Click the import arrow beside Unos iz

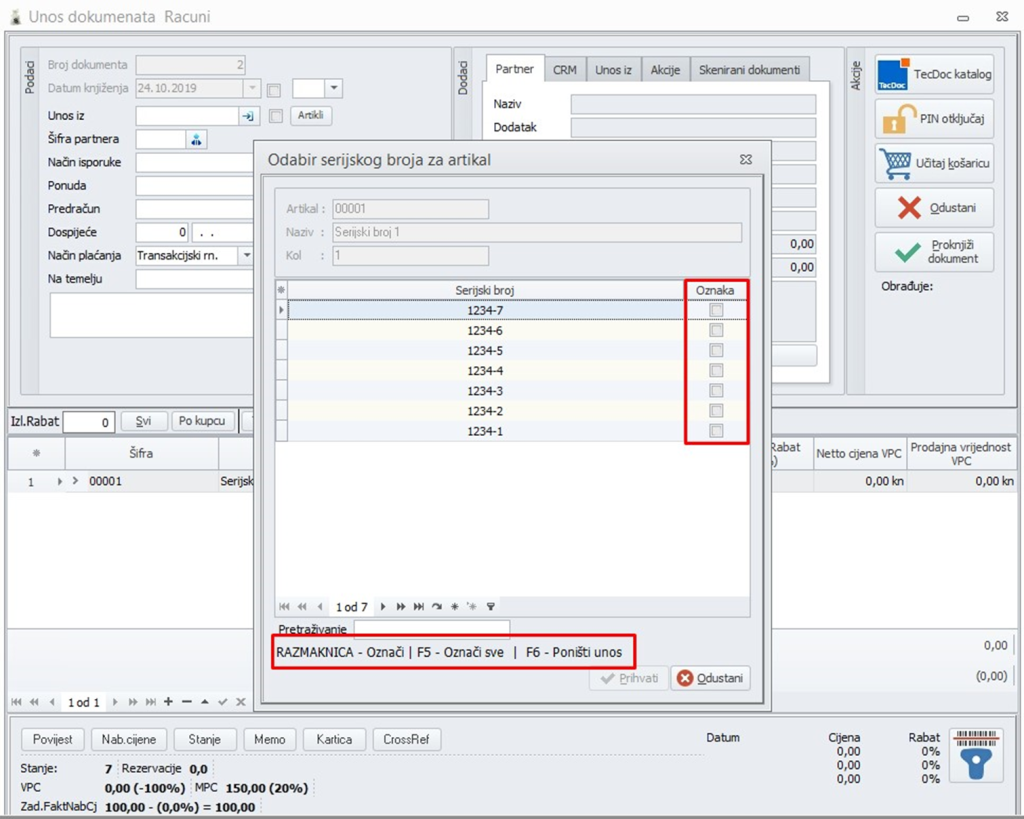[249, 116]
